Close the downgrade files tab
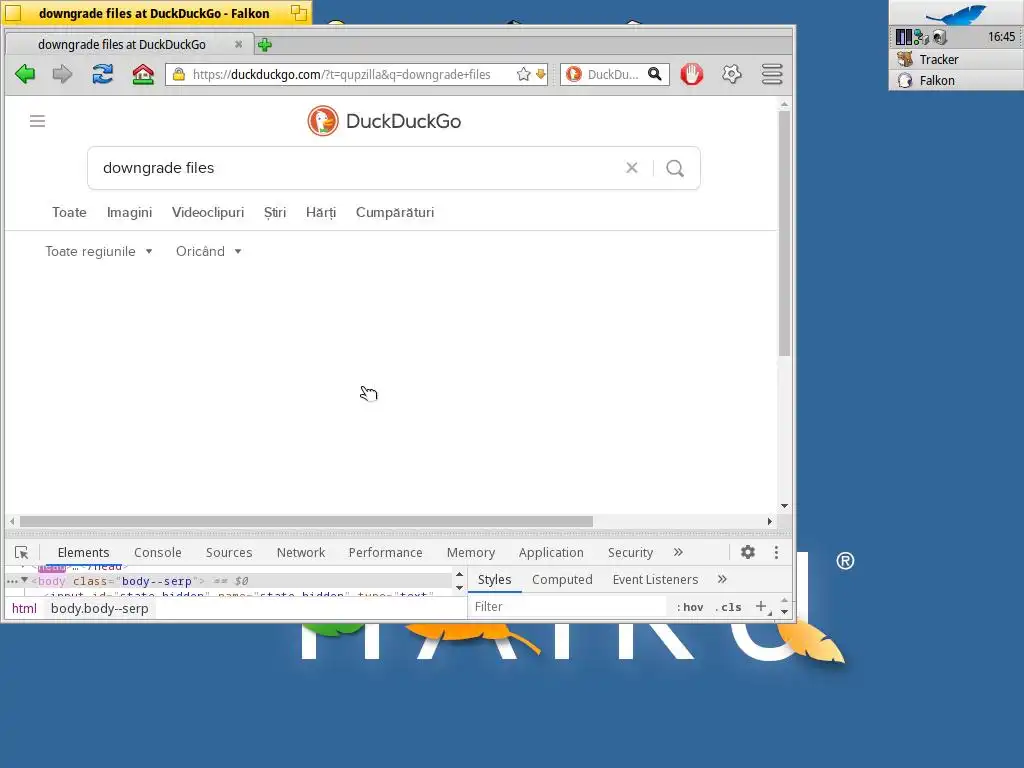 [238, 44]
